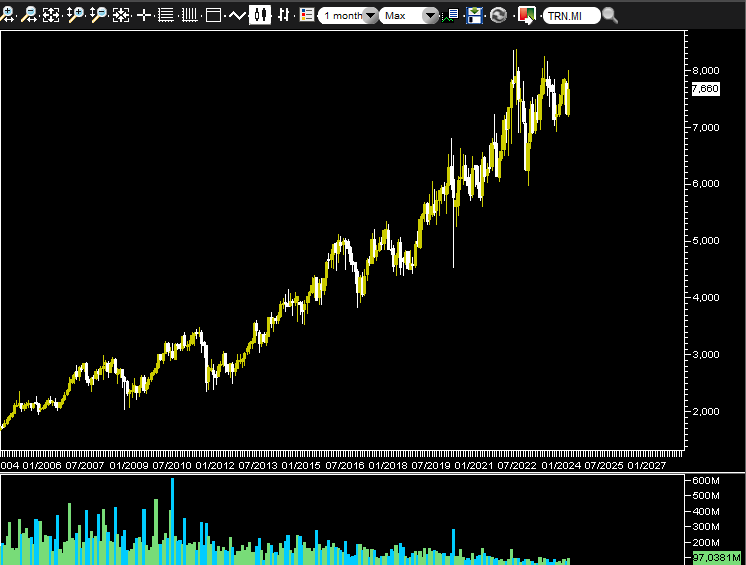Open the color legend settings icon
The width and height of the screenshot is (746, 565).
click(x=306, y=15)
